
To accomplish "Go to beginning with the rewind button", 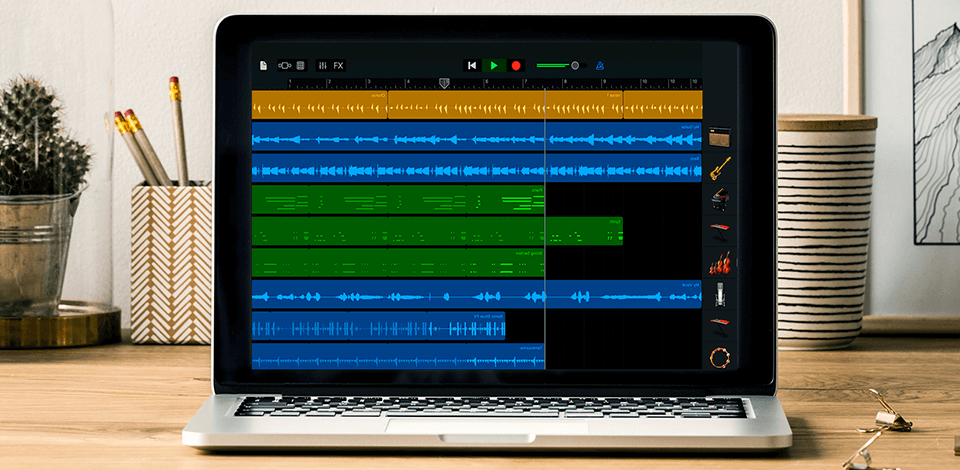I will pyautogui.click(x=471, y=65).
